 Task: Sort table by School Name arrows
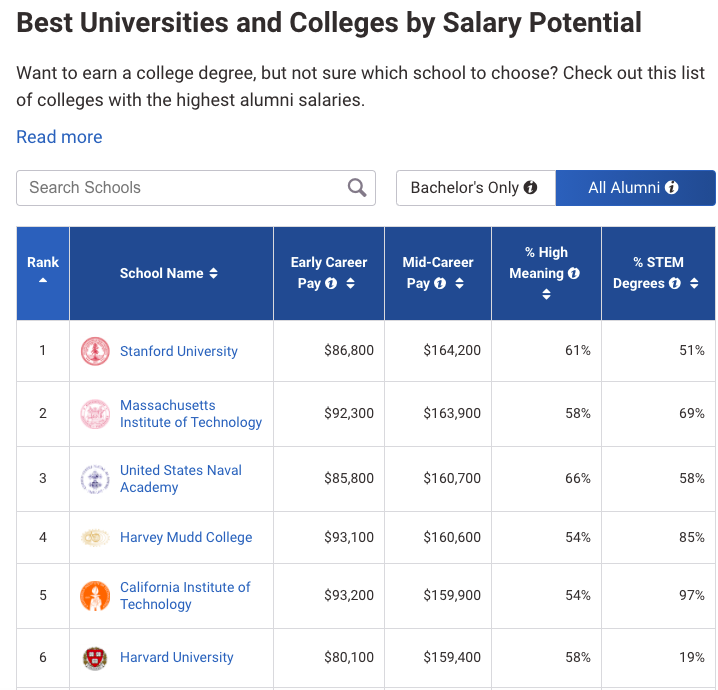[213, 273]
